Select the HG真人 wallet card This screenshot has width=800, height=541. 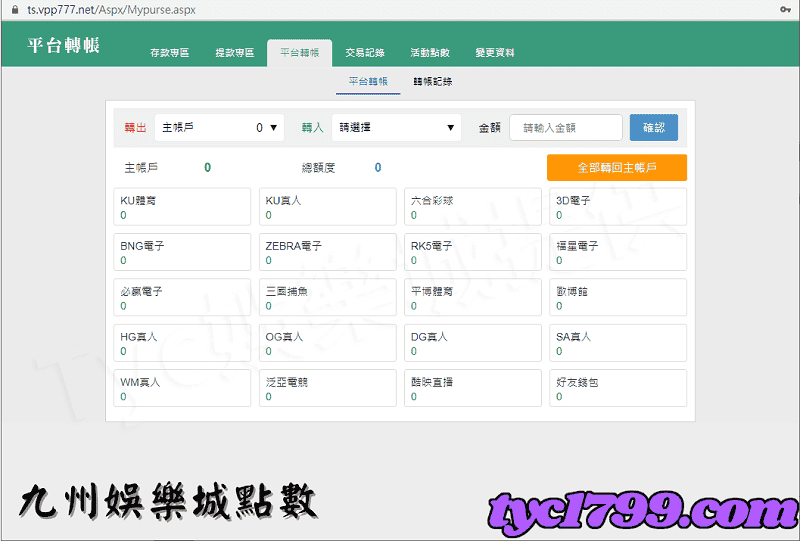[182, 343]
